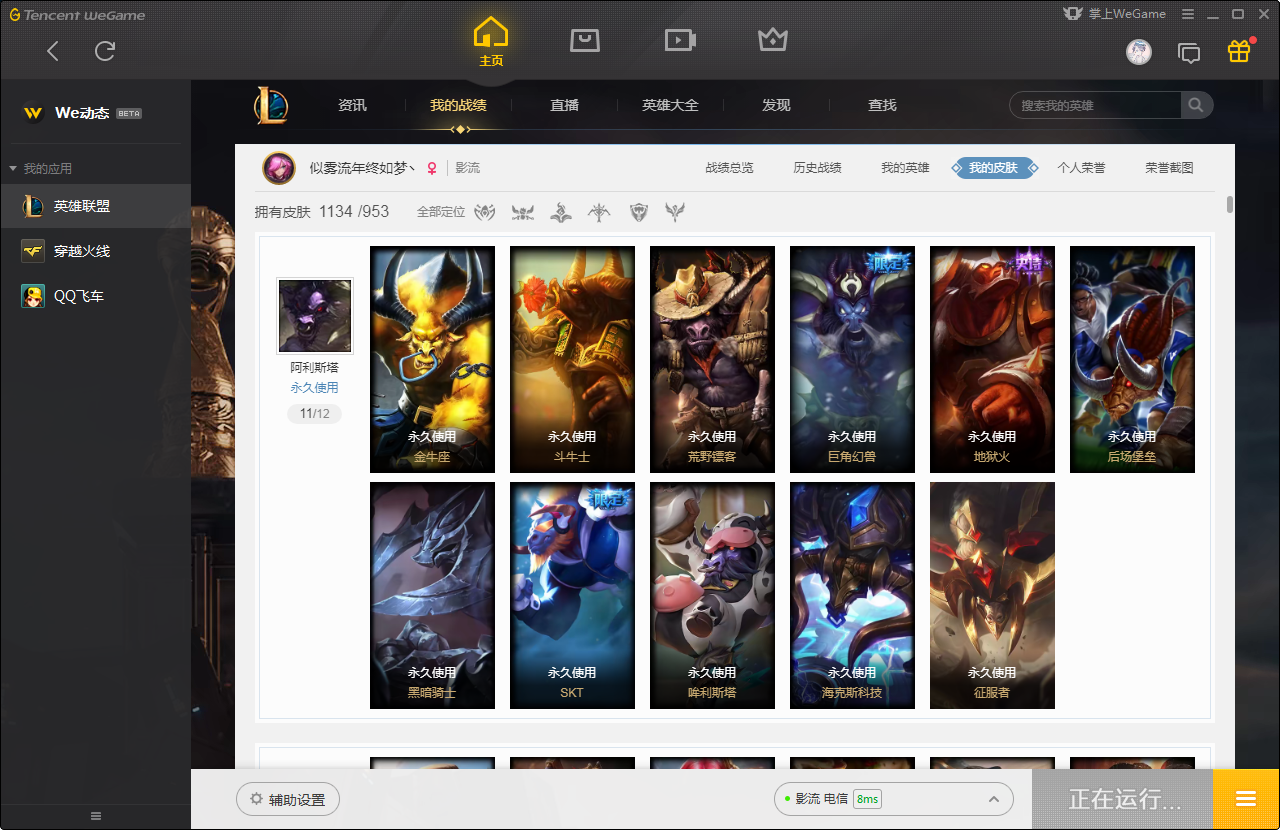The image size is (1280, 830).
Task: Open the 掌上WeGame mobile link
Action: point(1115,14)
